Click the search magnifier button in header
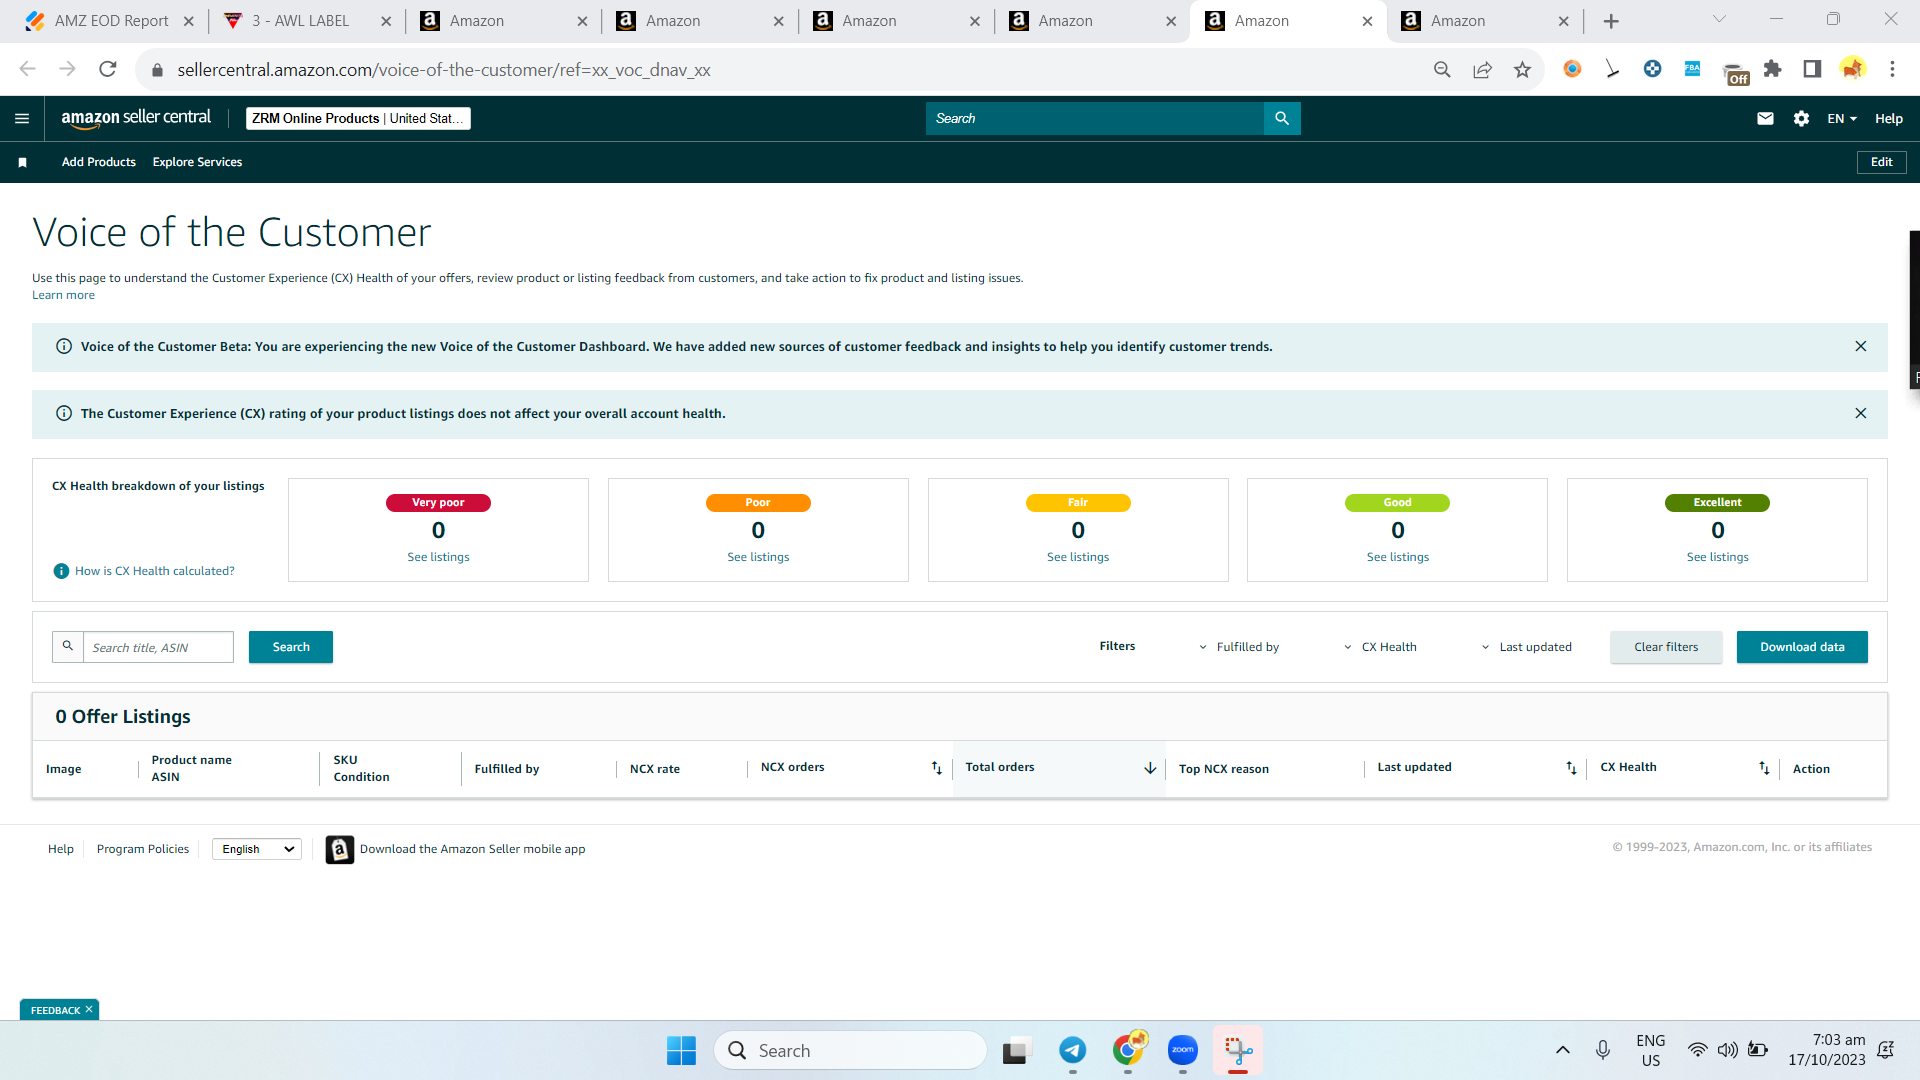 coord(1282,118)
